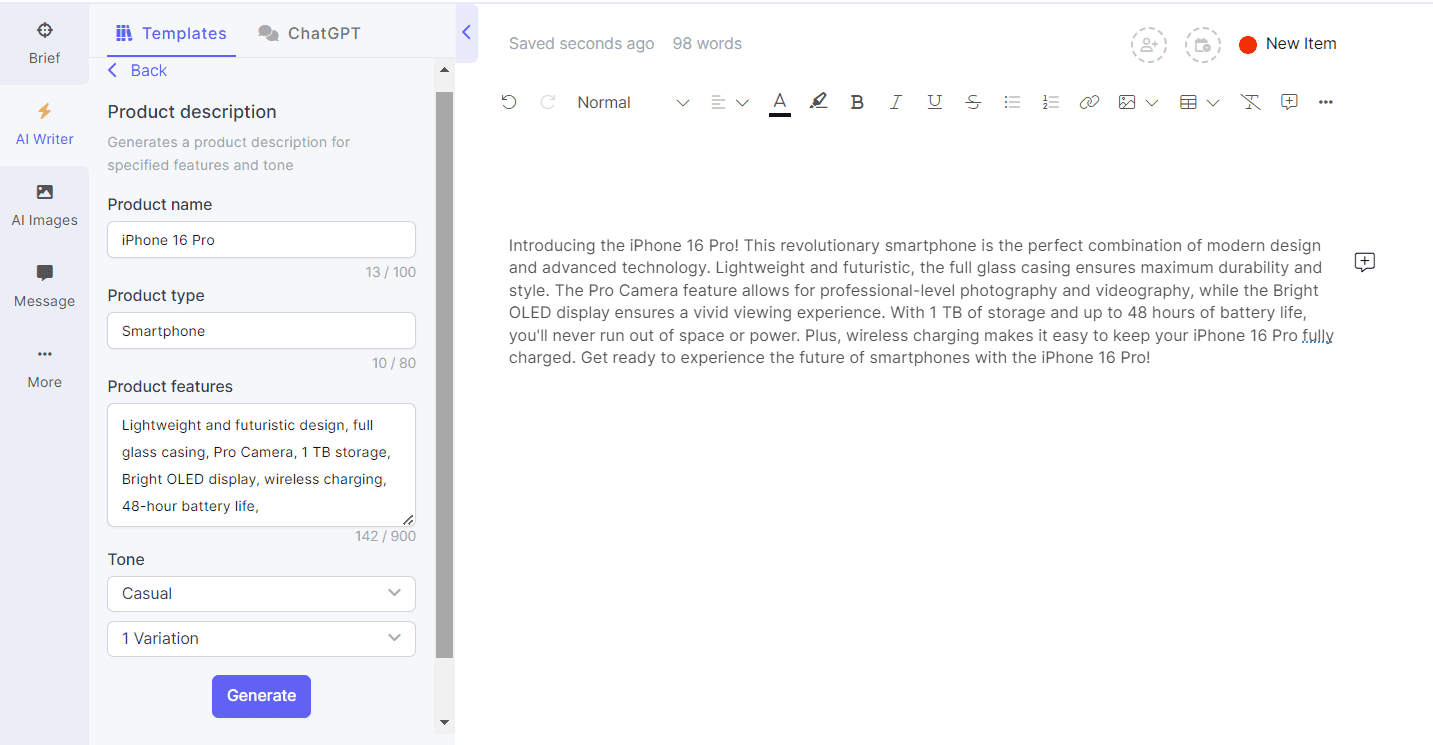Toggle bold formatting
Viewport: 1433px width, 745px height.
pos(857,102)
